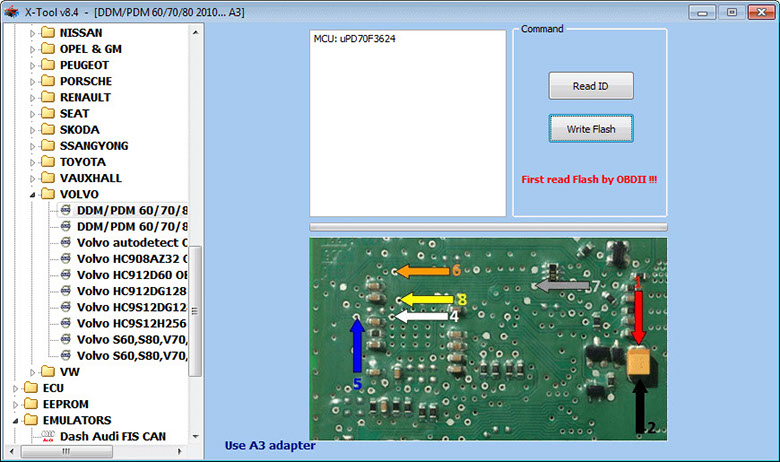Click inside the MCU info text box
Image resolution: width=780 pixels, height=462 pixels.
(408, 122)
